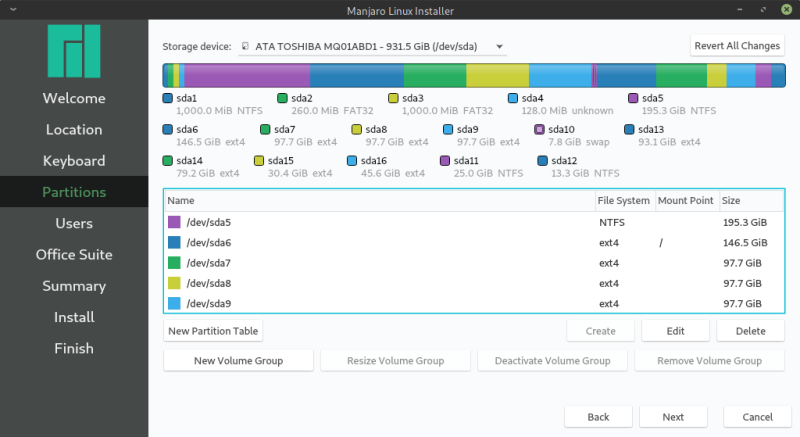Click the Edit button

[675, 331]
